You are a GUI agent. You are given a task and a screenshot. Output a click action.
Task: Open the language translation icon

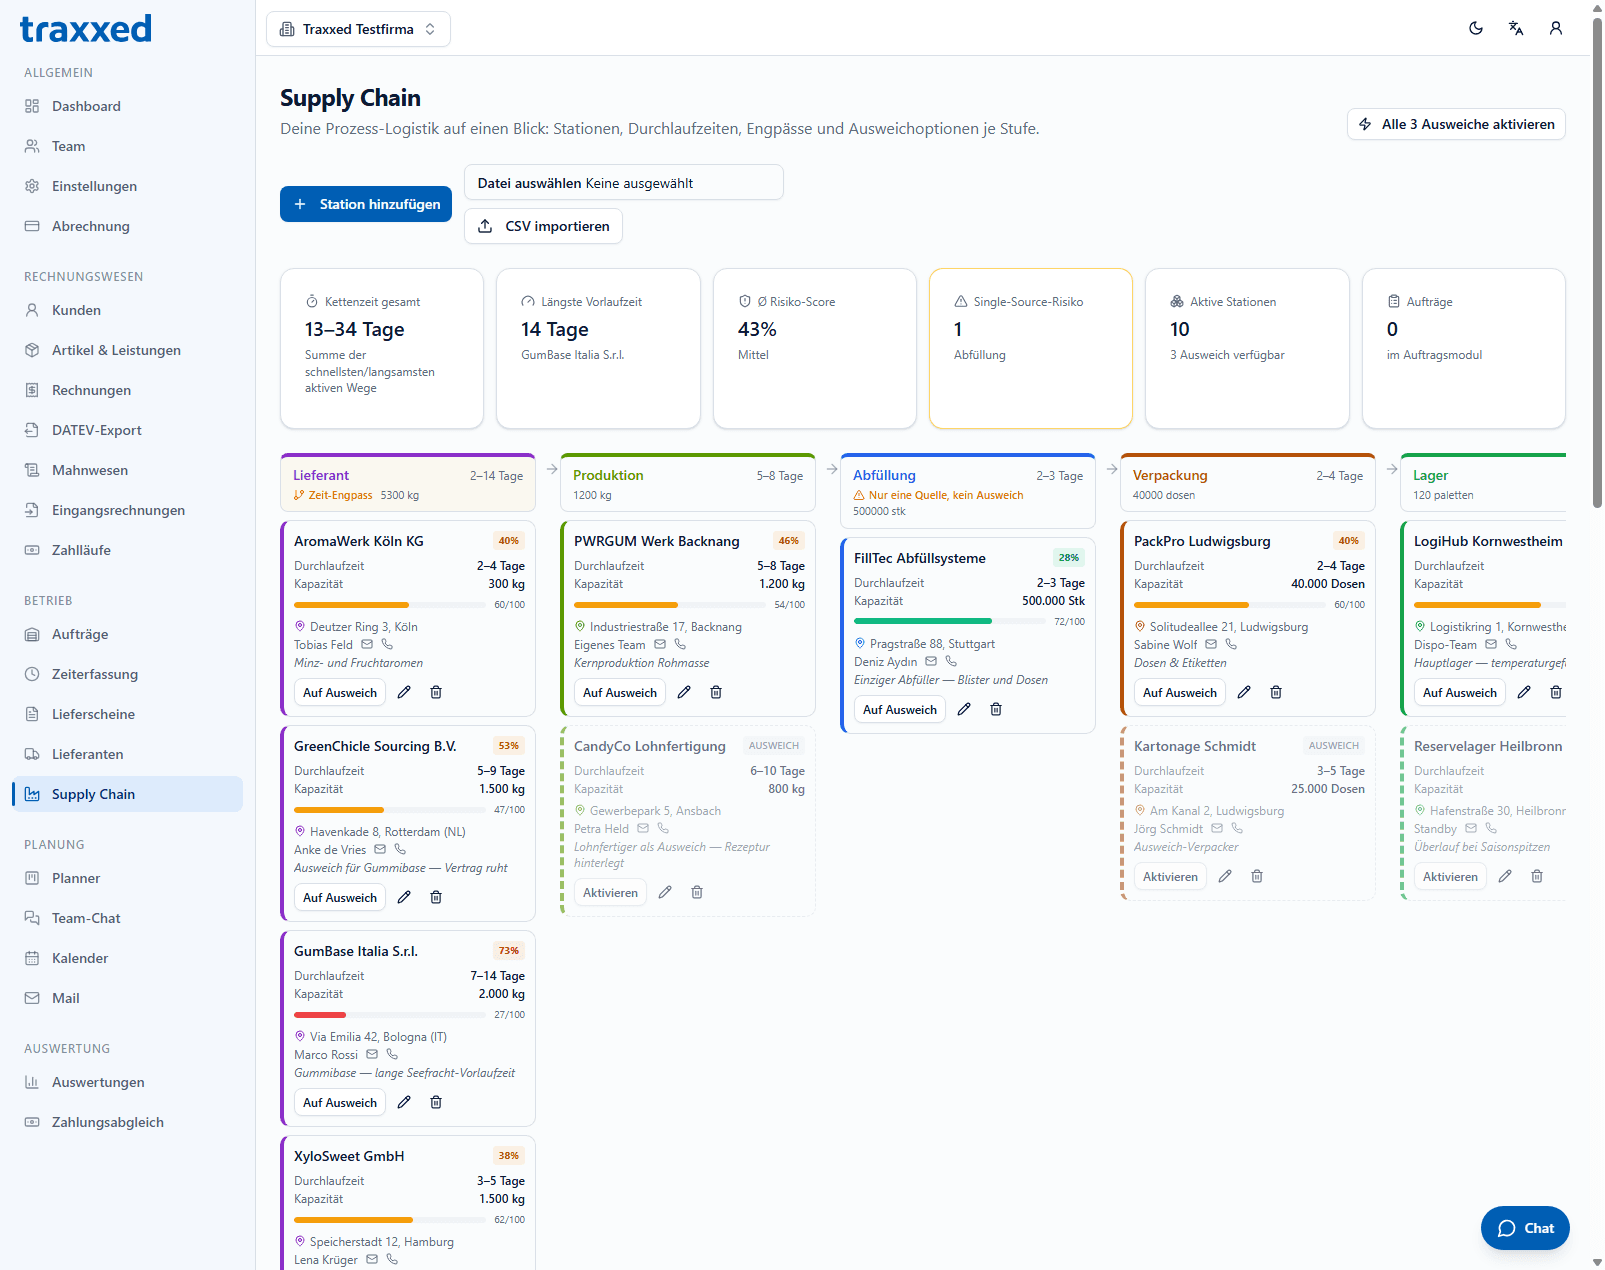coord(1516,28)
